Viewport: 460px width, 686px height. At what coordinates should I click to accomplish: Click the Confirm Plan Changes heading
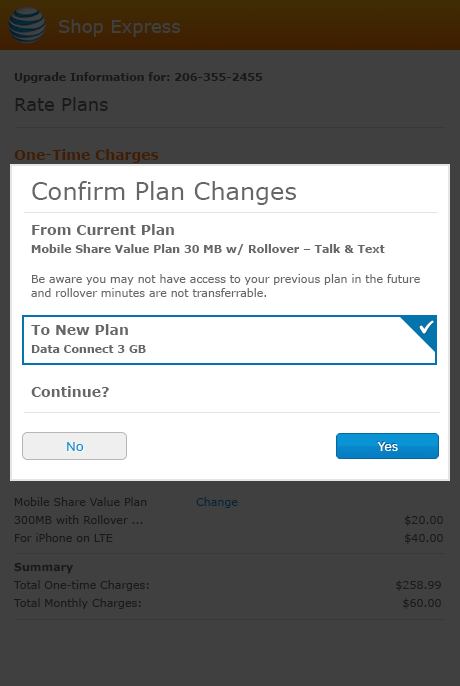click(164, 192)
